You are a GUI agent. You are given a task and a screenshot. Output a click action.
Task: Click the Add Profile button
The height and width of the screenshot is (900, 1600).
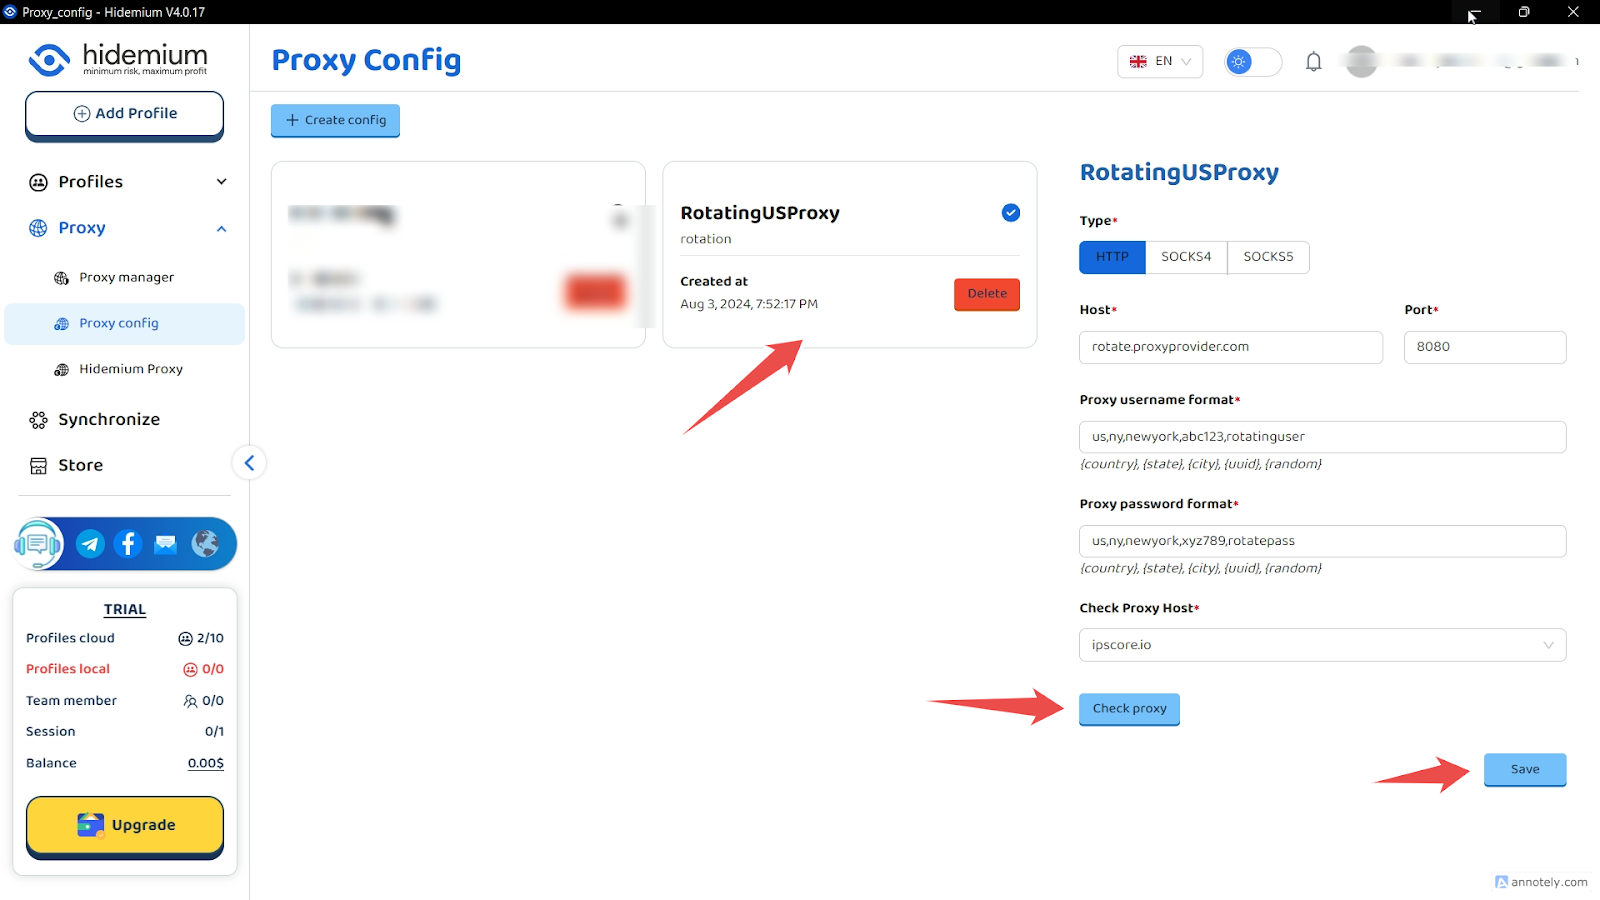point(124,114)
